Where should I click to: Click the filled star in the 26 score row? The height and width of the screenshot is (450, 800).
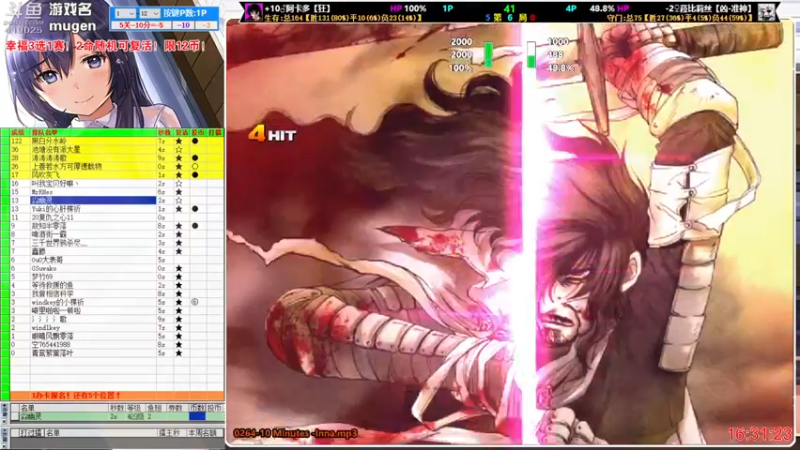[179, 166]
